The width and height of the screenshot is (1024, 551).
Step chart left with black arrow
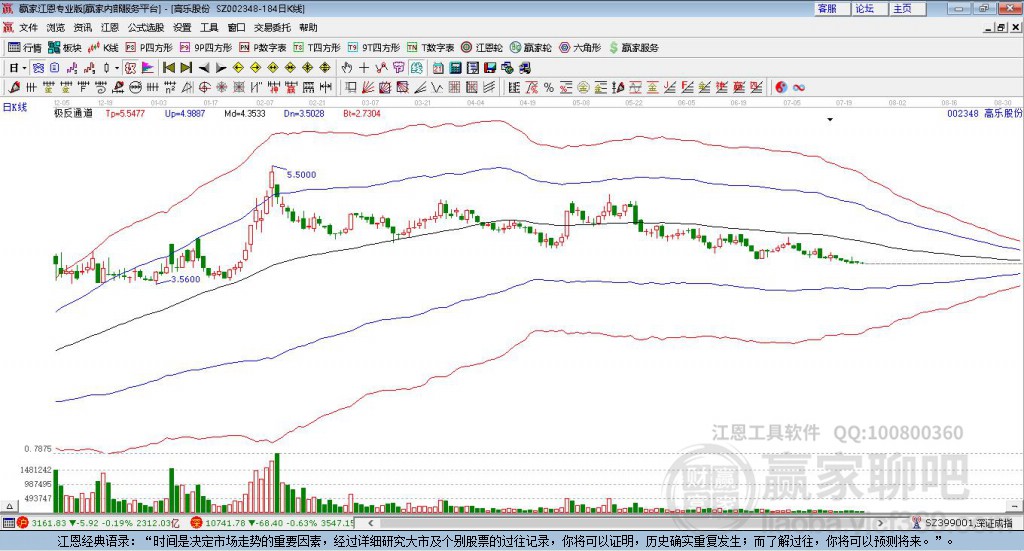tap(204, 68)
